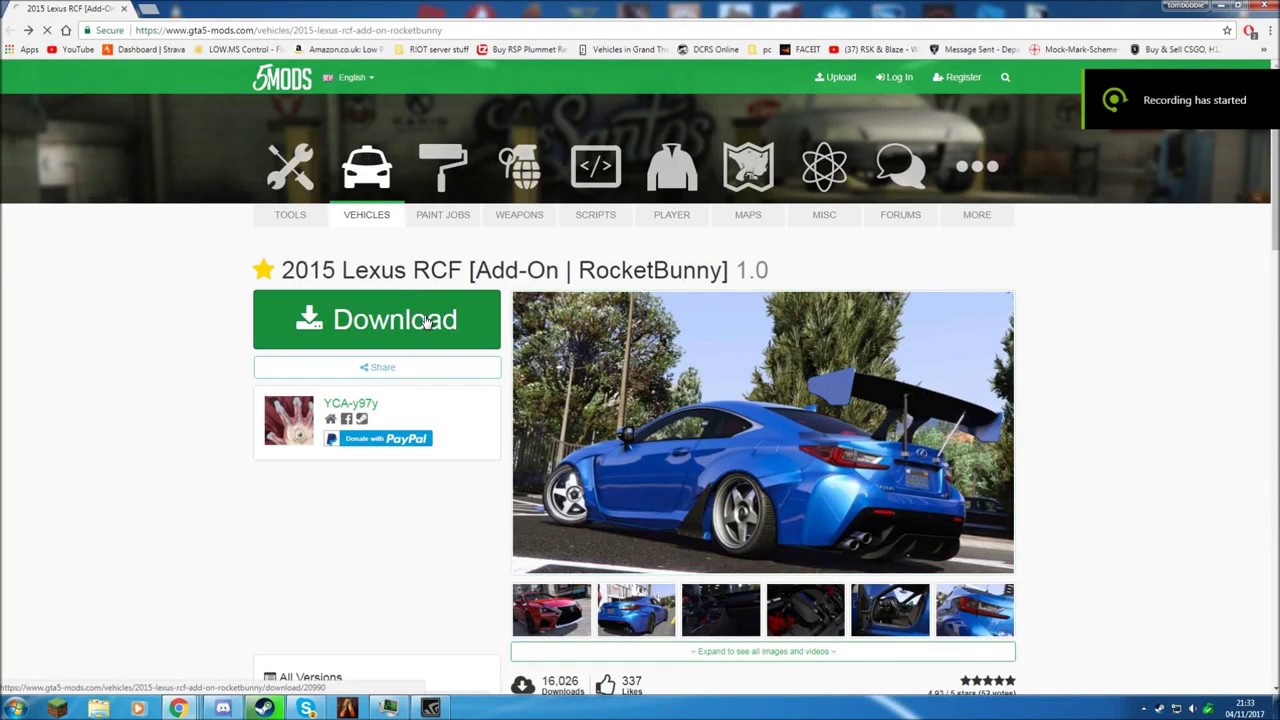
Task: Select the WEAPONS tab
Action: tap(519, 214)
